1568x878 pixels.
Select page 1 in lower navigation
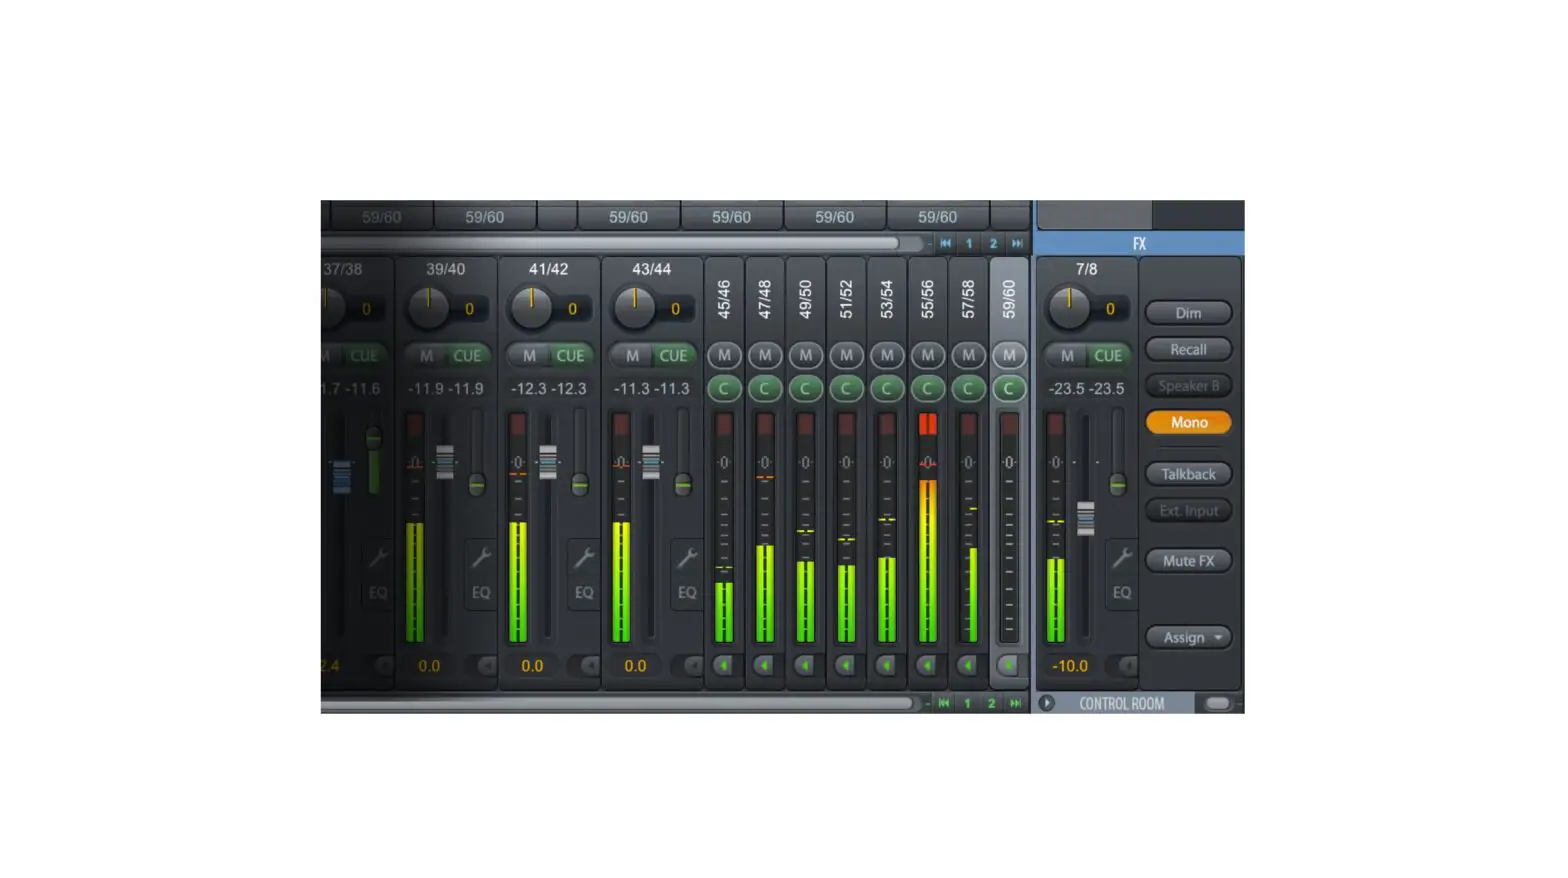tap(967, 703)
